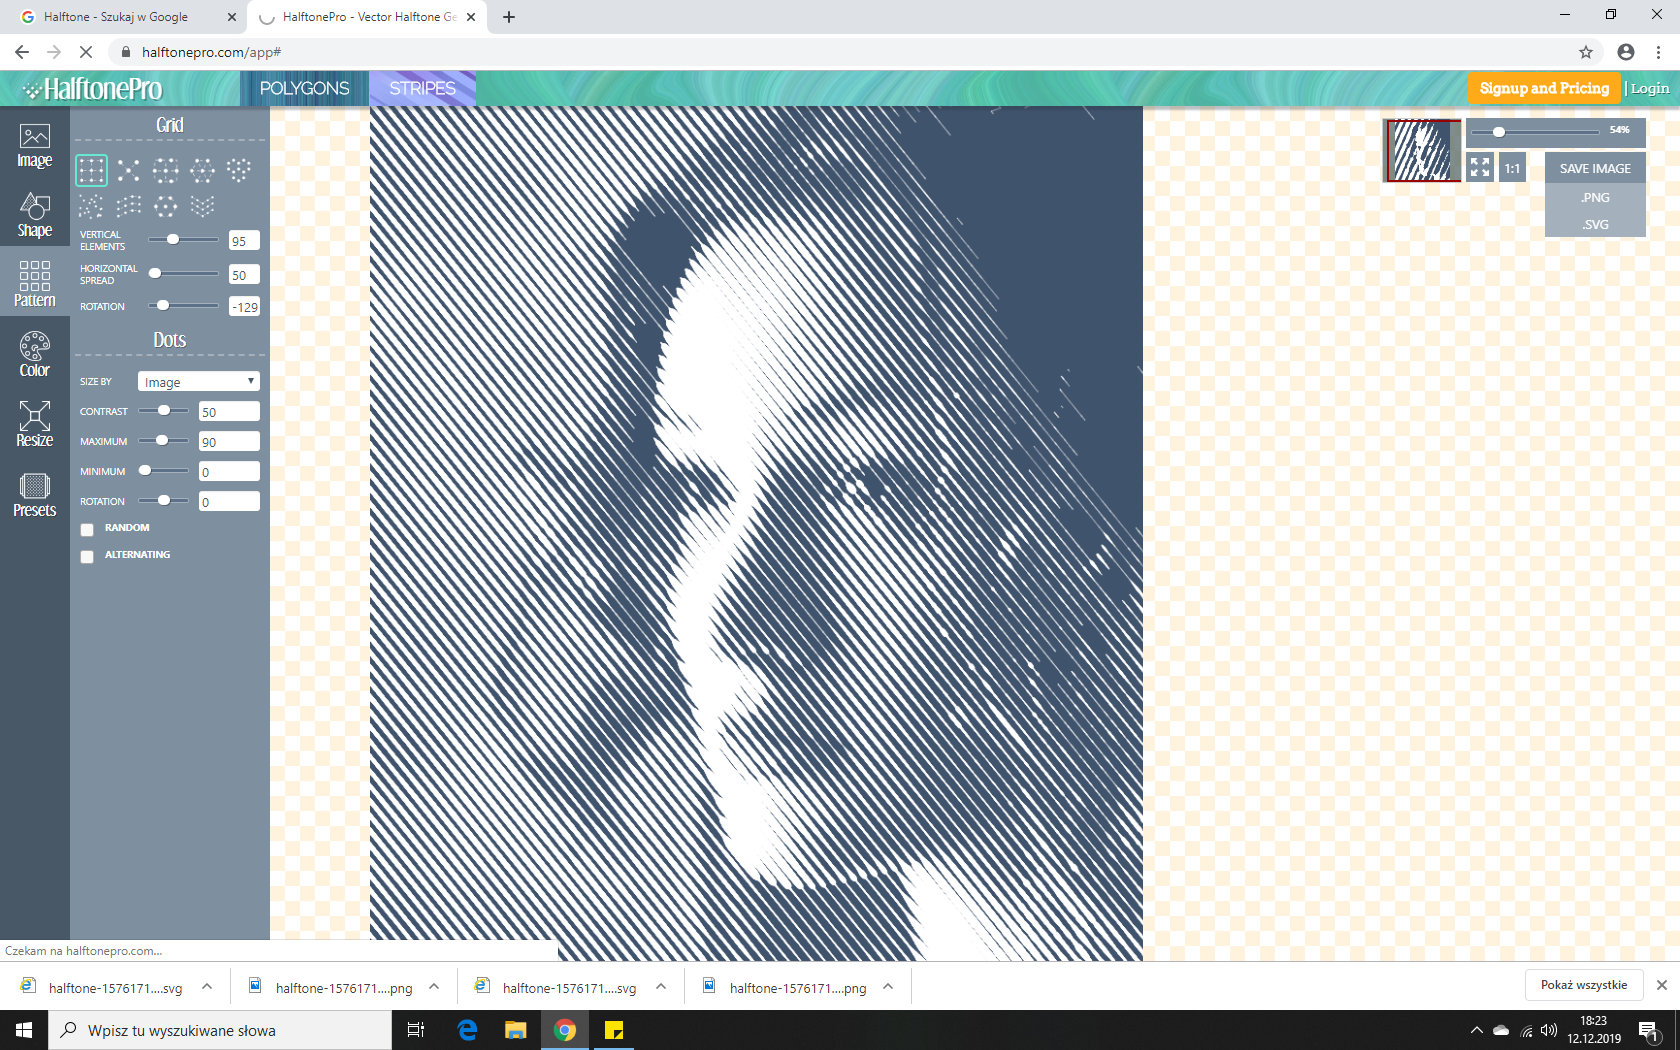This screenshot has height=1050, width=1680.
Task: Open the Shape panel in sidebar
Action: (34, 215)
